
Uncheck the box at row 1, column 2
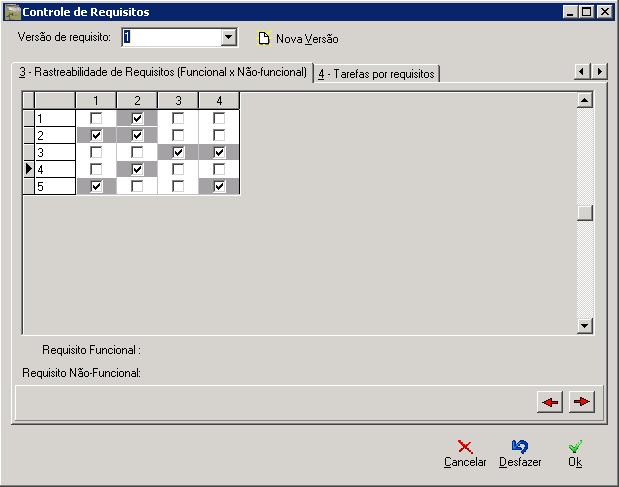(137, 118)
